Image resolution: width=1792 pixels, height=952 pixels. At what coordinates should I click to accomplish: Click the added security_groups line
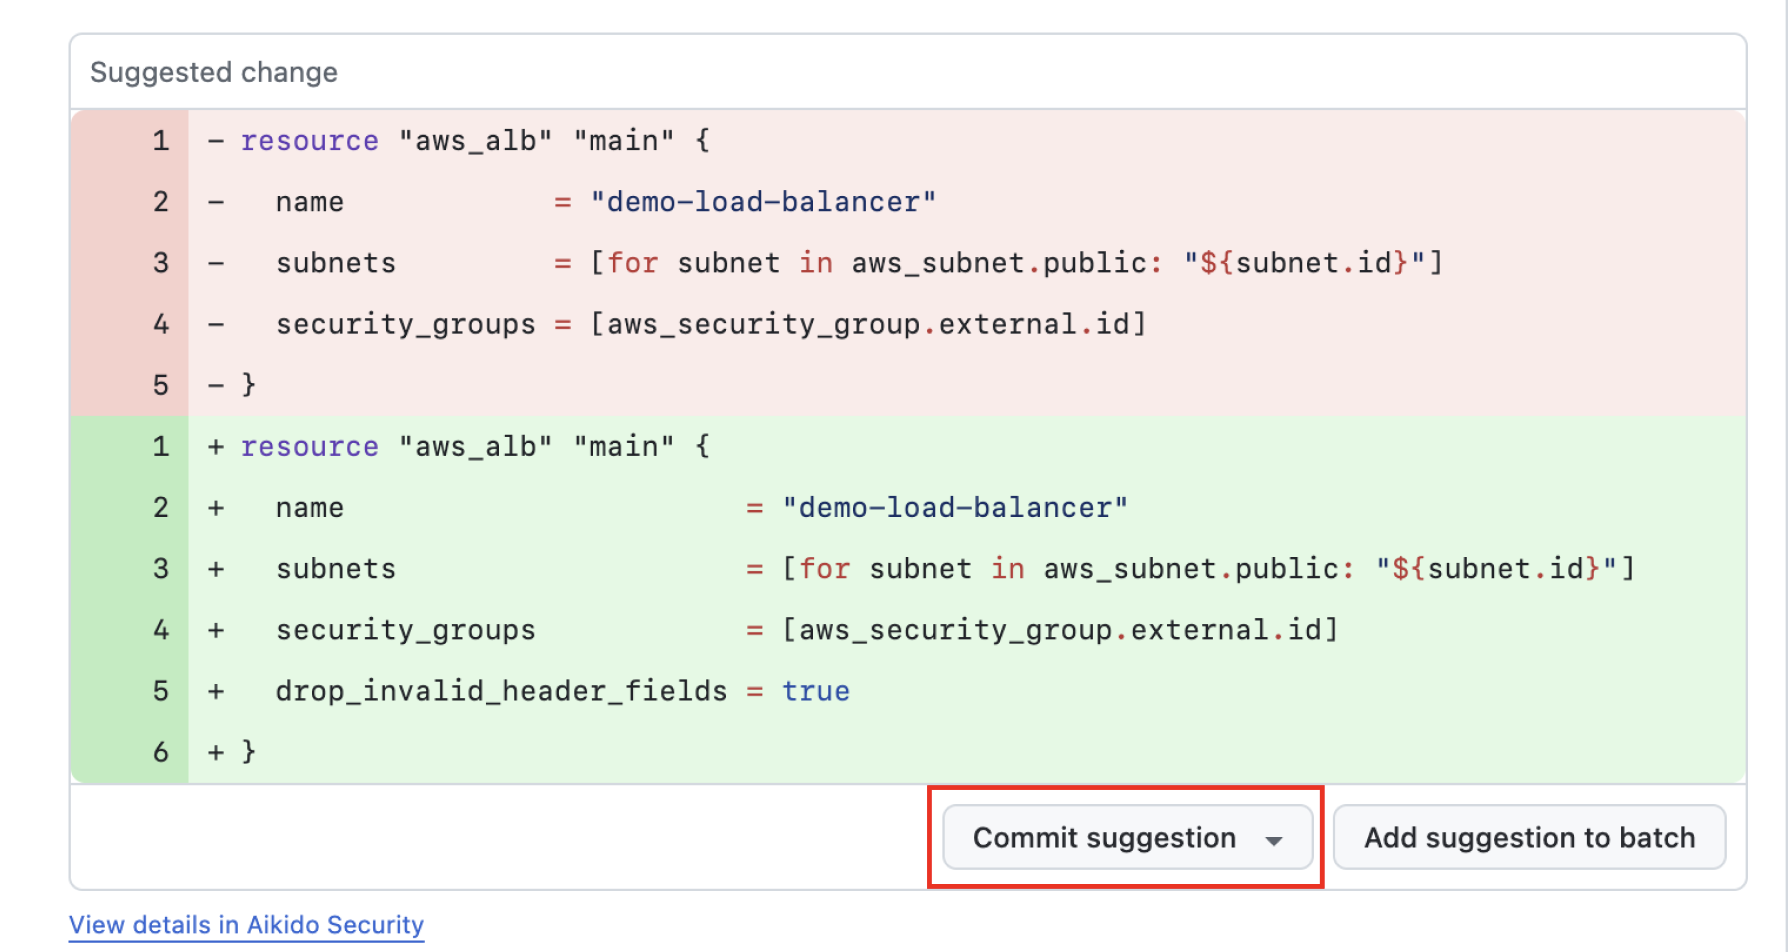908,629
